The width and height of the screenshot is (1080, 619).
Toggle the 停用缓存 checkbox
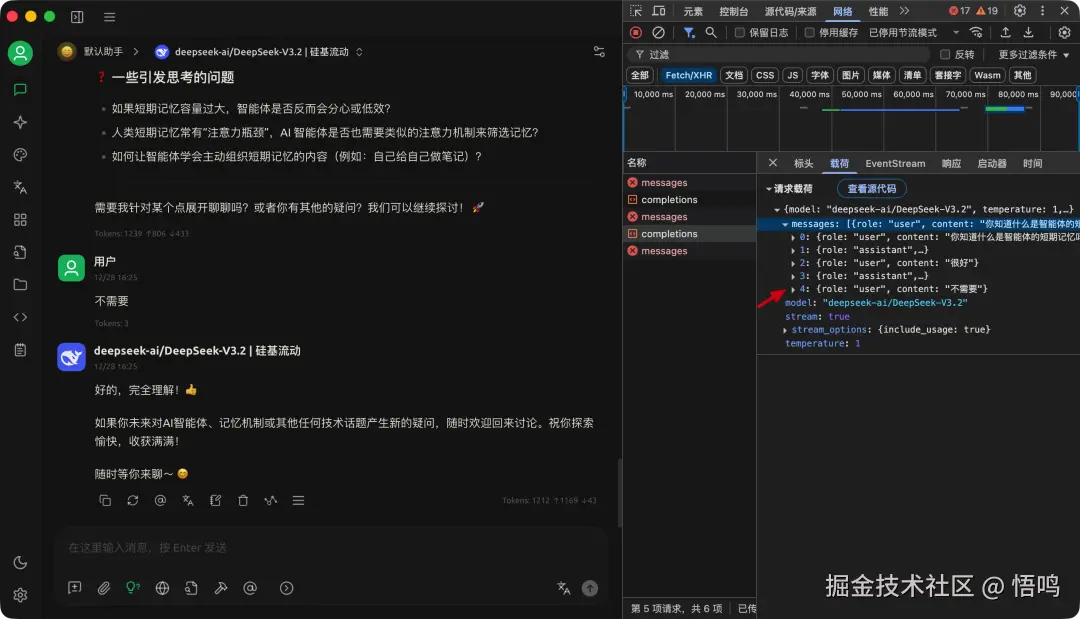coord(810,32)
